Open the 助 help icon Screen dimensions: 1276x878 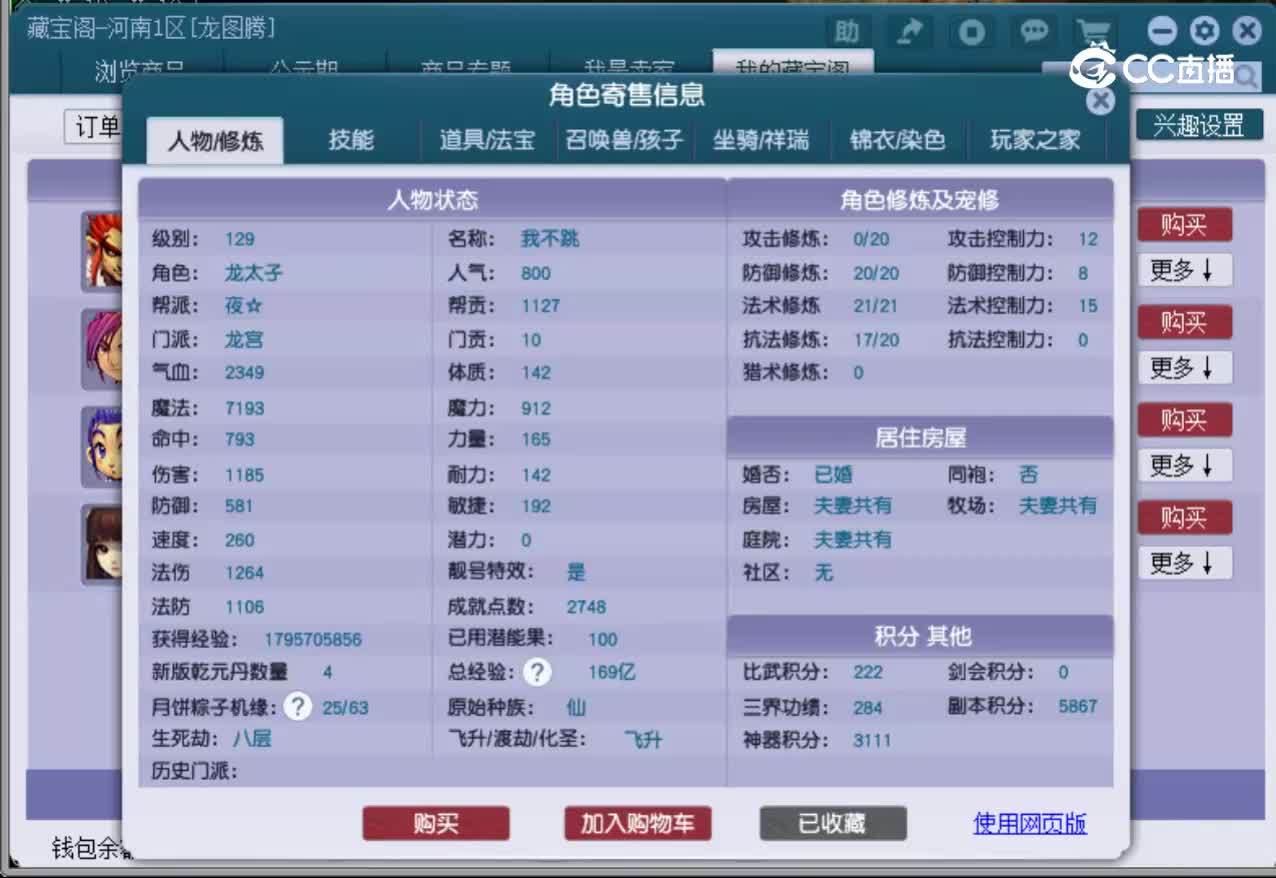pyautogui.click(x=846, y=31)
